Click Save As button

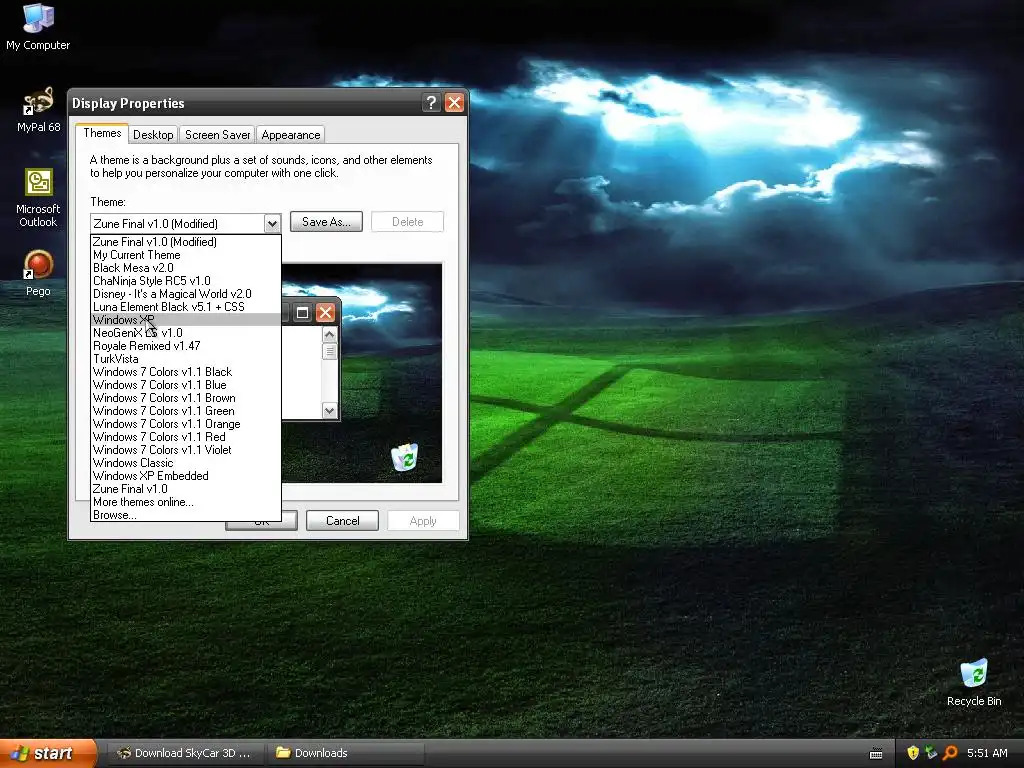point(326,222)
